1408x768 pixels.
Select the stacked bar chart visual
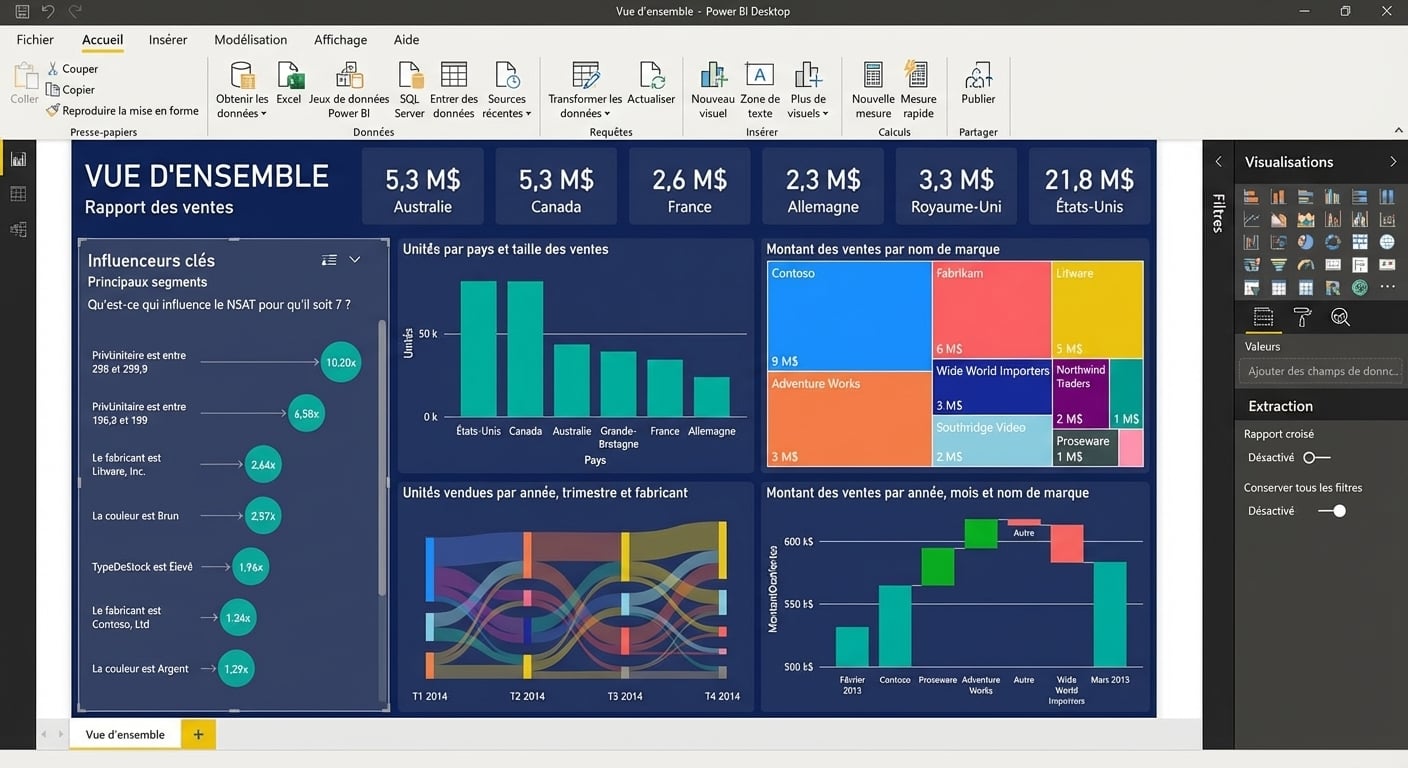click(x=1252, y=197)
